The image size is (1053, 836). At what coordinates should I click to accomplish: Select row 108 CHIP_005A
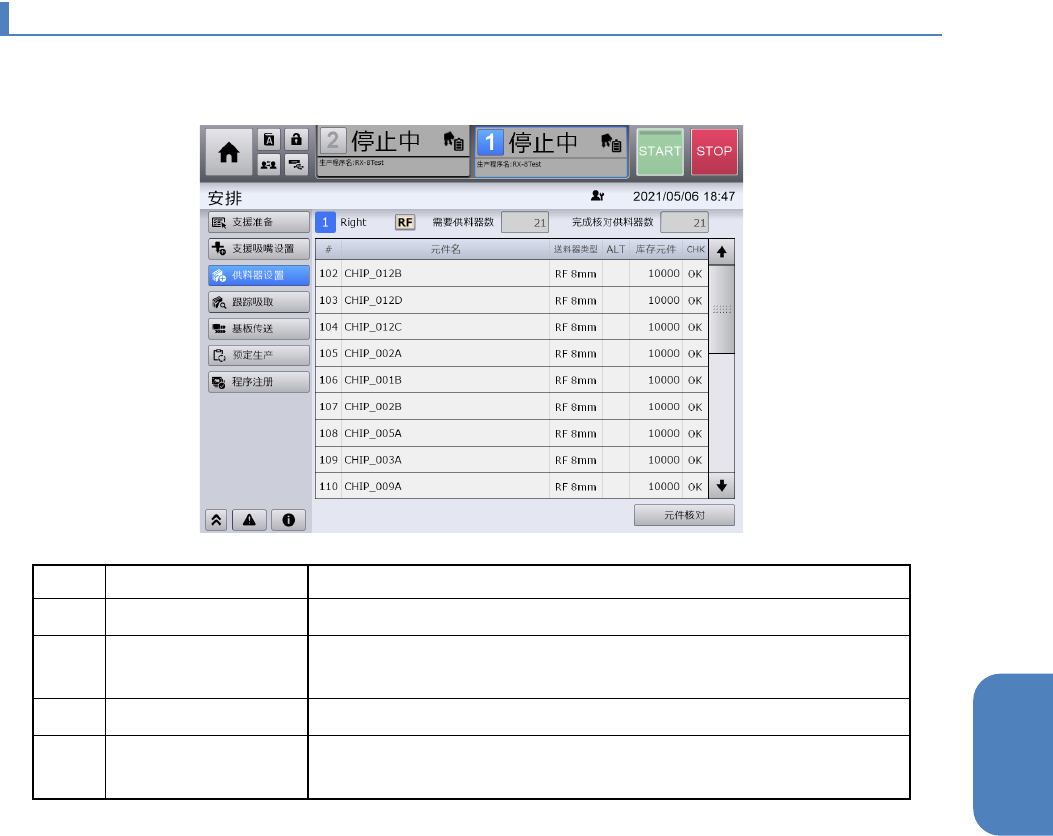pos(512,433)
